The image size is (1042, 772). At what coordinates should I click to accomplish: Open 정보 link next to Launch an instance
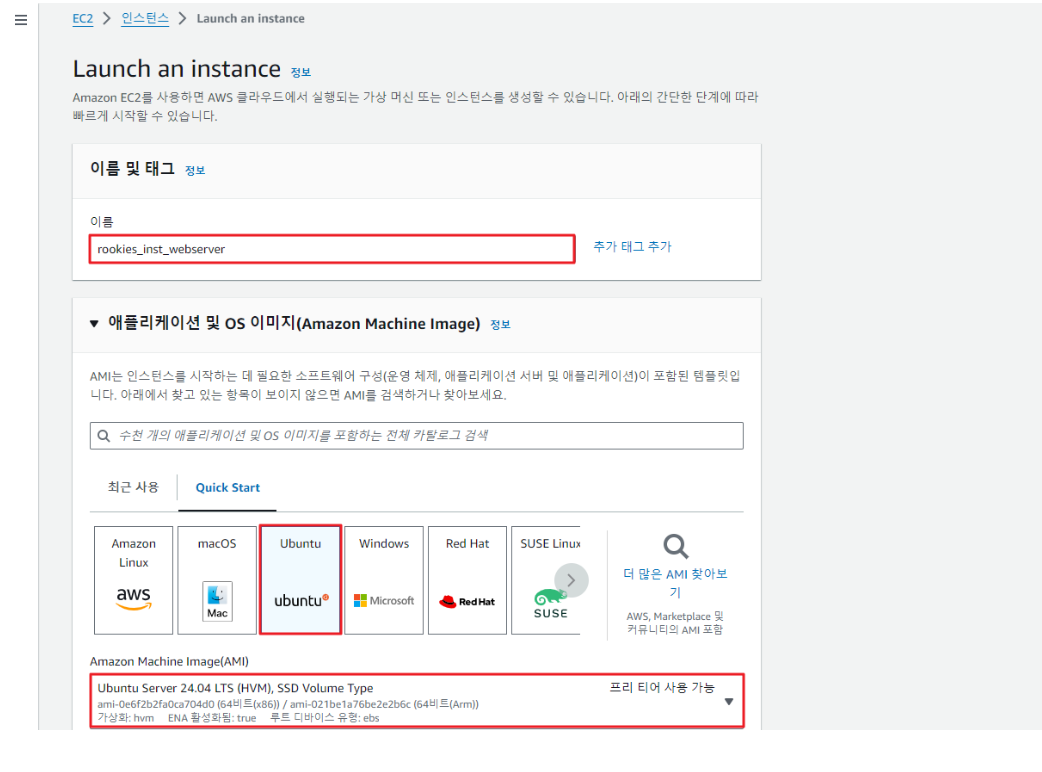(301, 72)
